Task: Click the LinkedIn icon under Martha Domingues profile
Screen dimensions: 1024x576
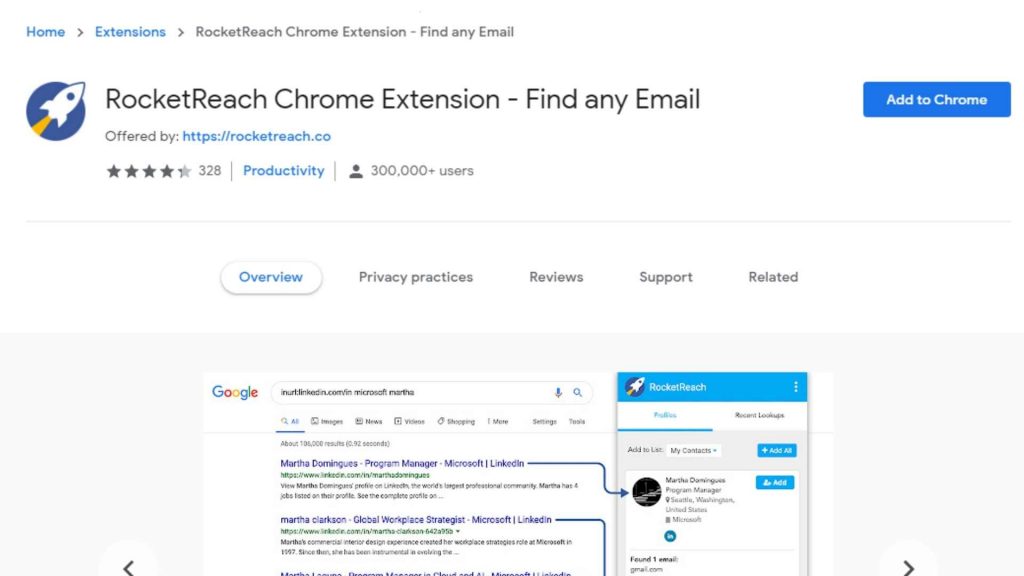Action: [x=670, y=536]
